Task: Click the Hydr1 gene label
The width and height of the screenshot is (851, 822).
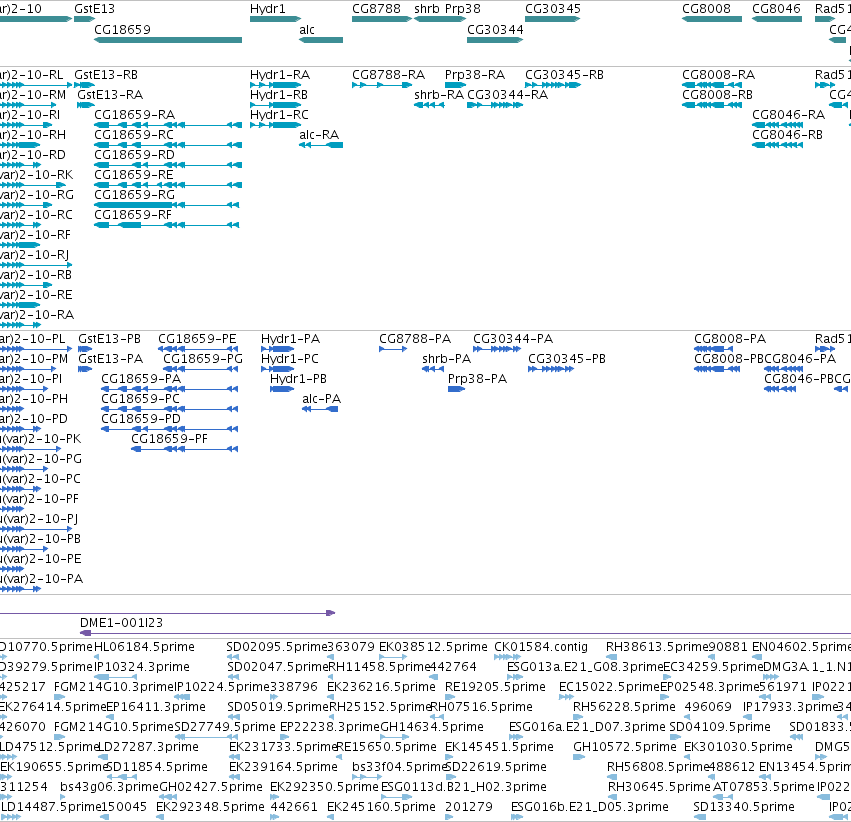Action: (x=268, y=9)
